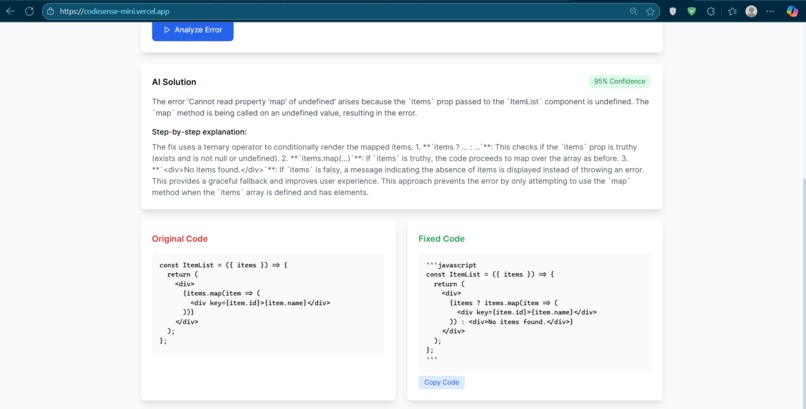Go back with the browser back arrow
This screenshot has height=409, width=806.
[10, 11]
